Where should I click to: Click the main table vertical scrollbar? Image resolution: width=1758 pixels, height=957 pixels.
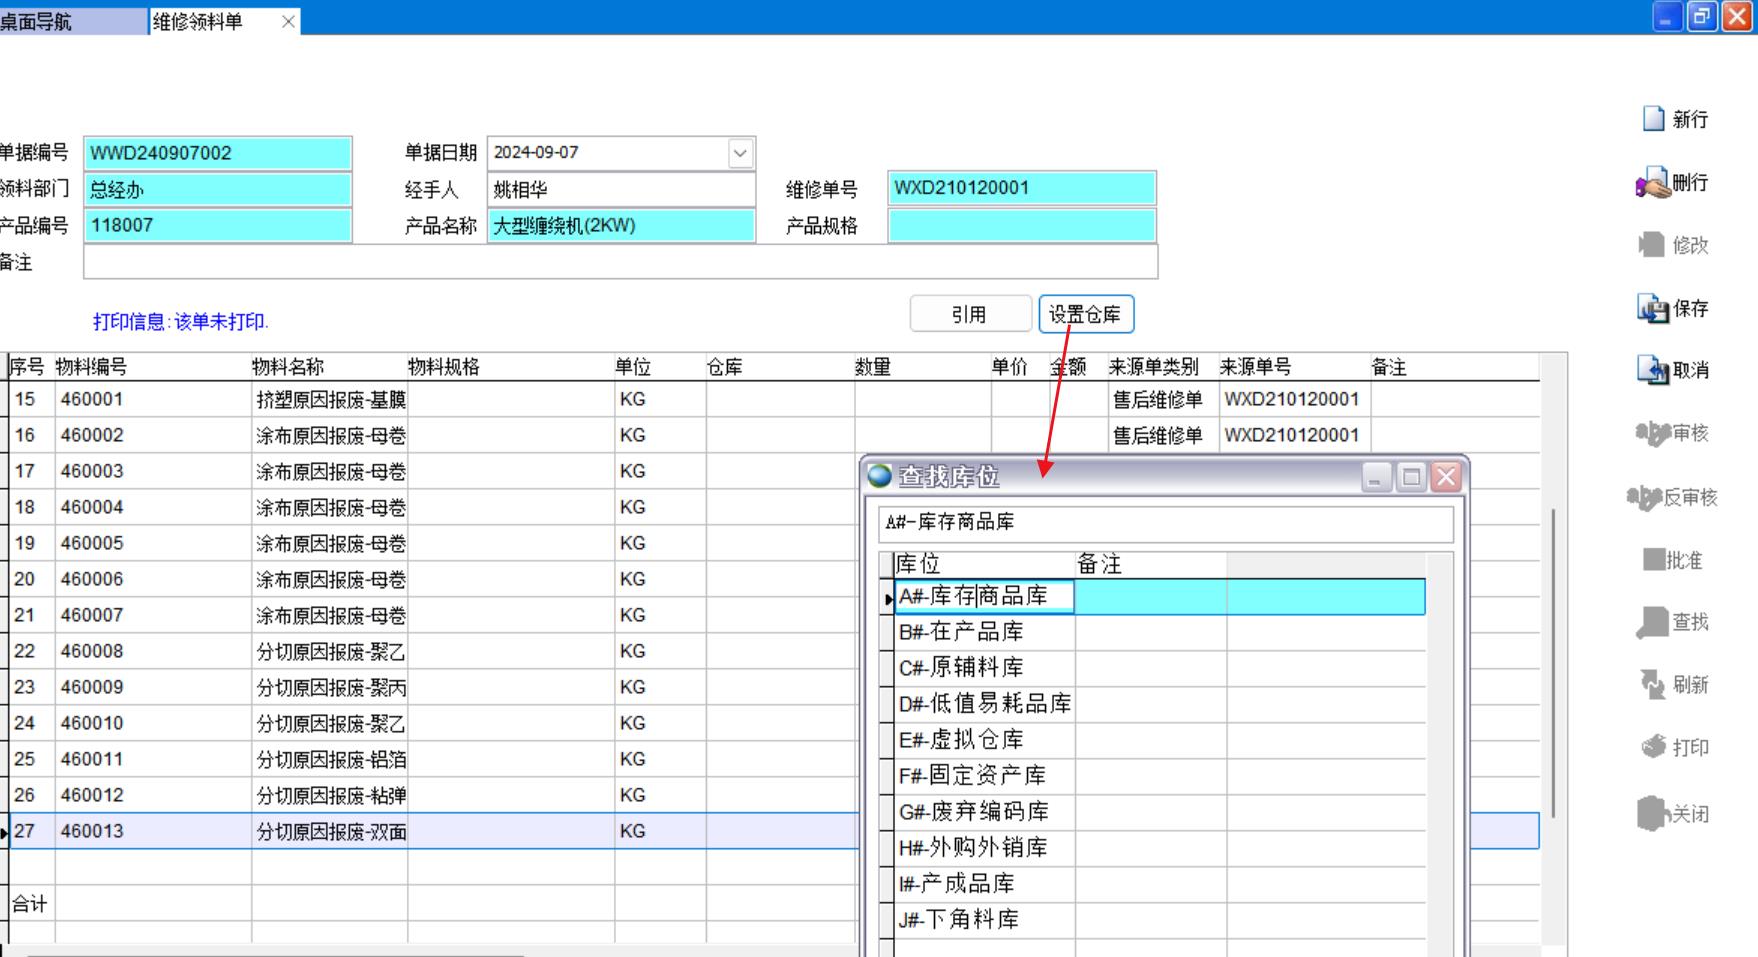tap(1553, 660)
